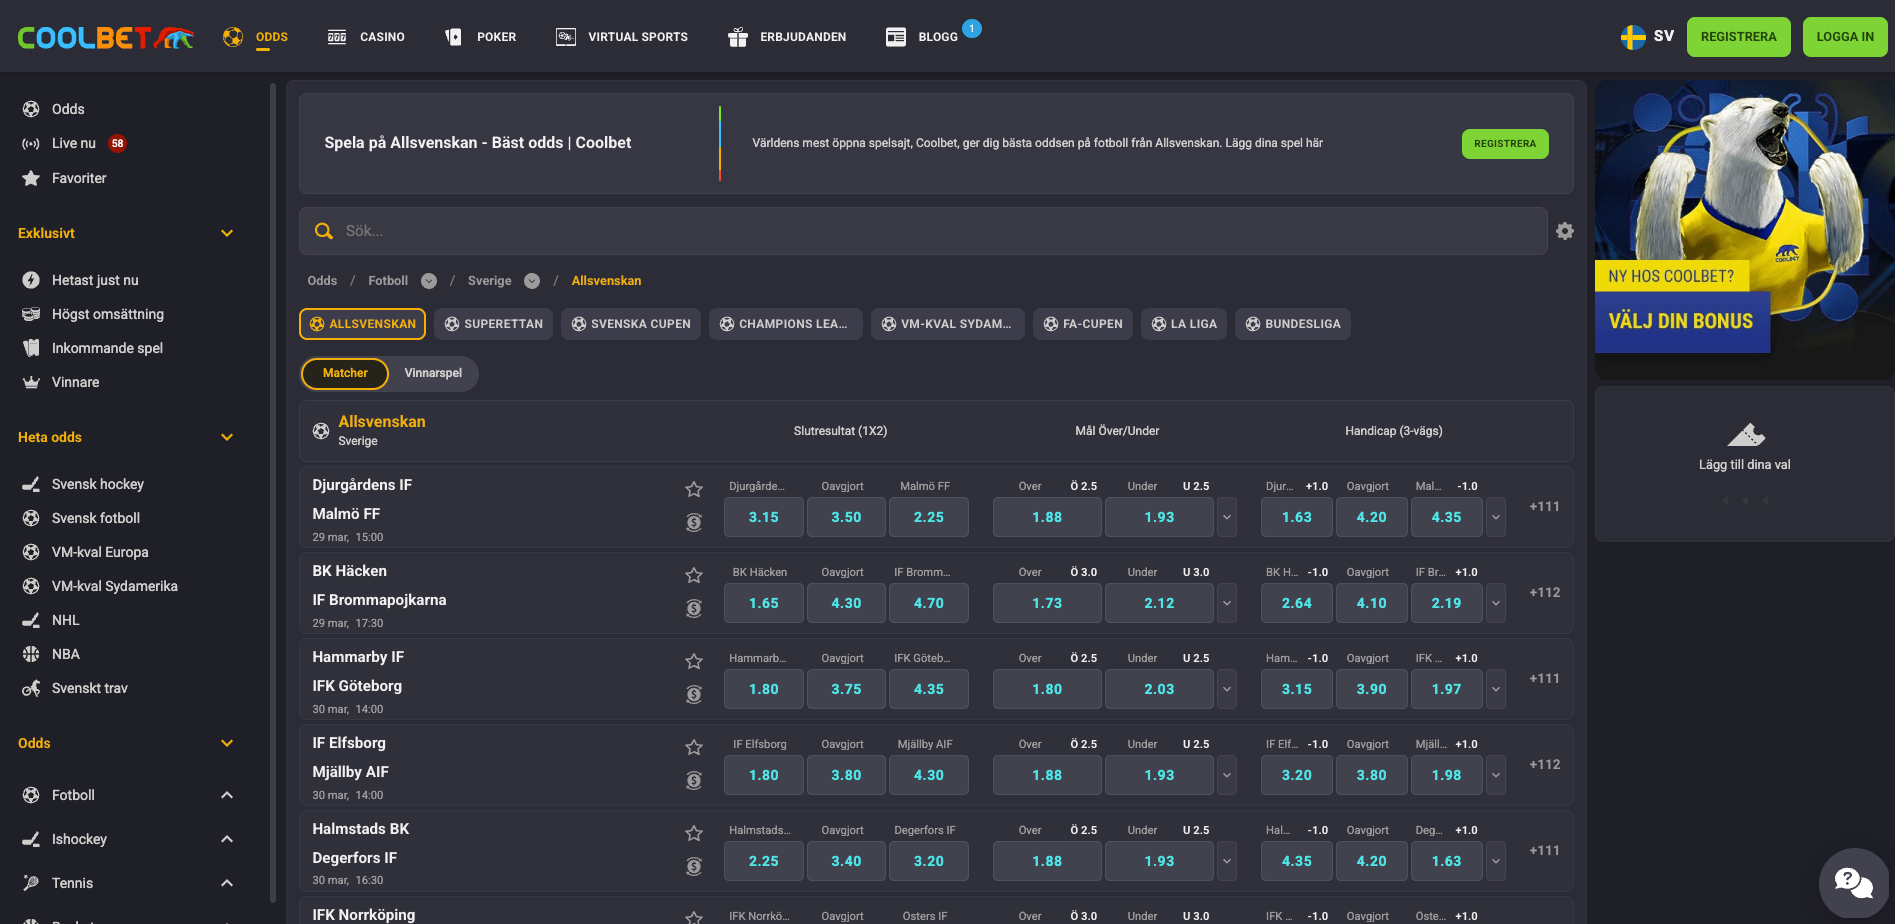The image size is (1895, 924).
Task: Open VM-kval Europa odds
Action: click(85, 552)
